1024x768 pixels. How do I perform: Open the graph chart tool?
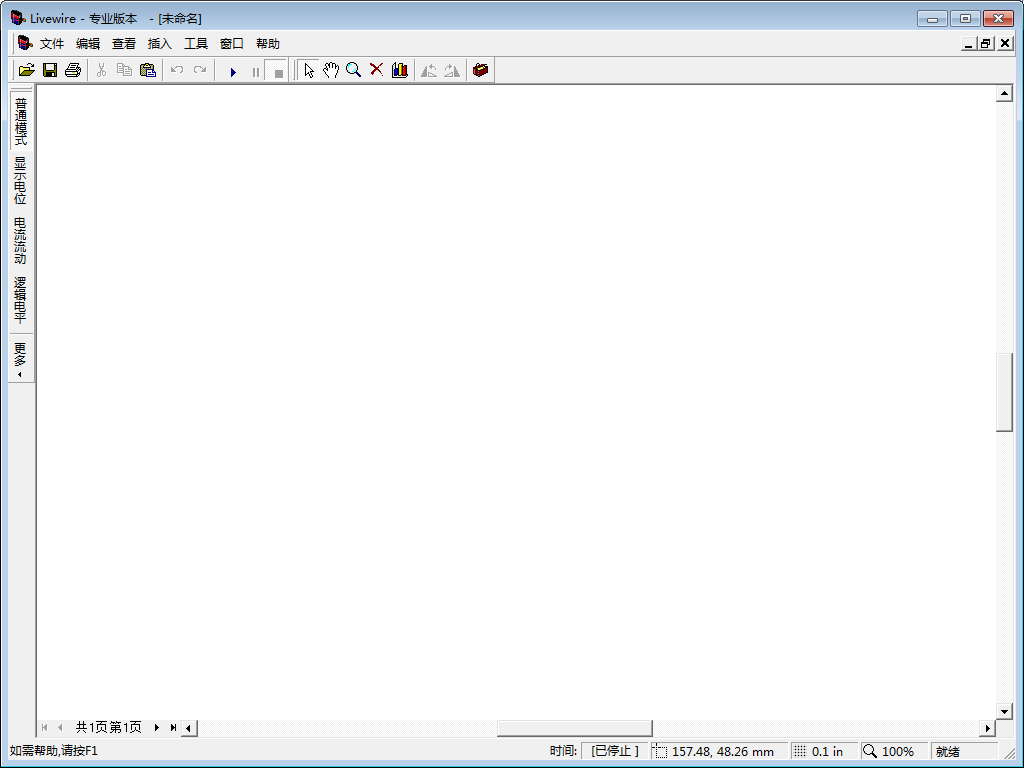(400, 70)
